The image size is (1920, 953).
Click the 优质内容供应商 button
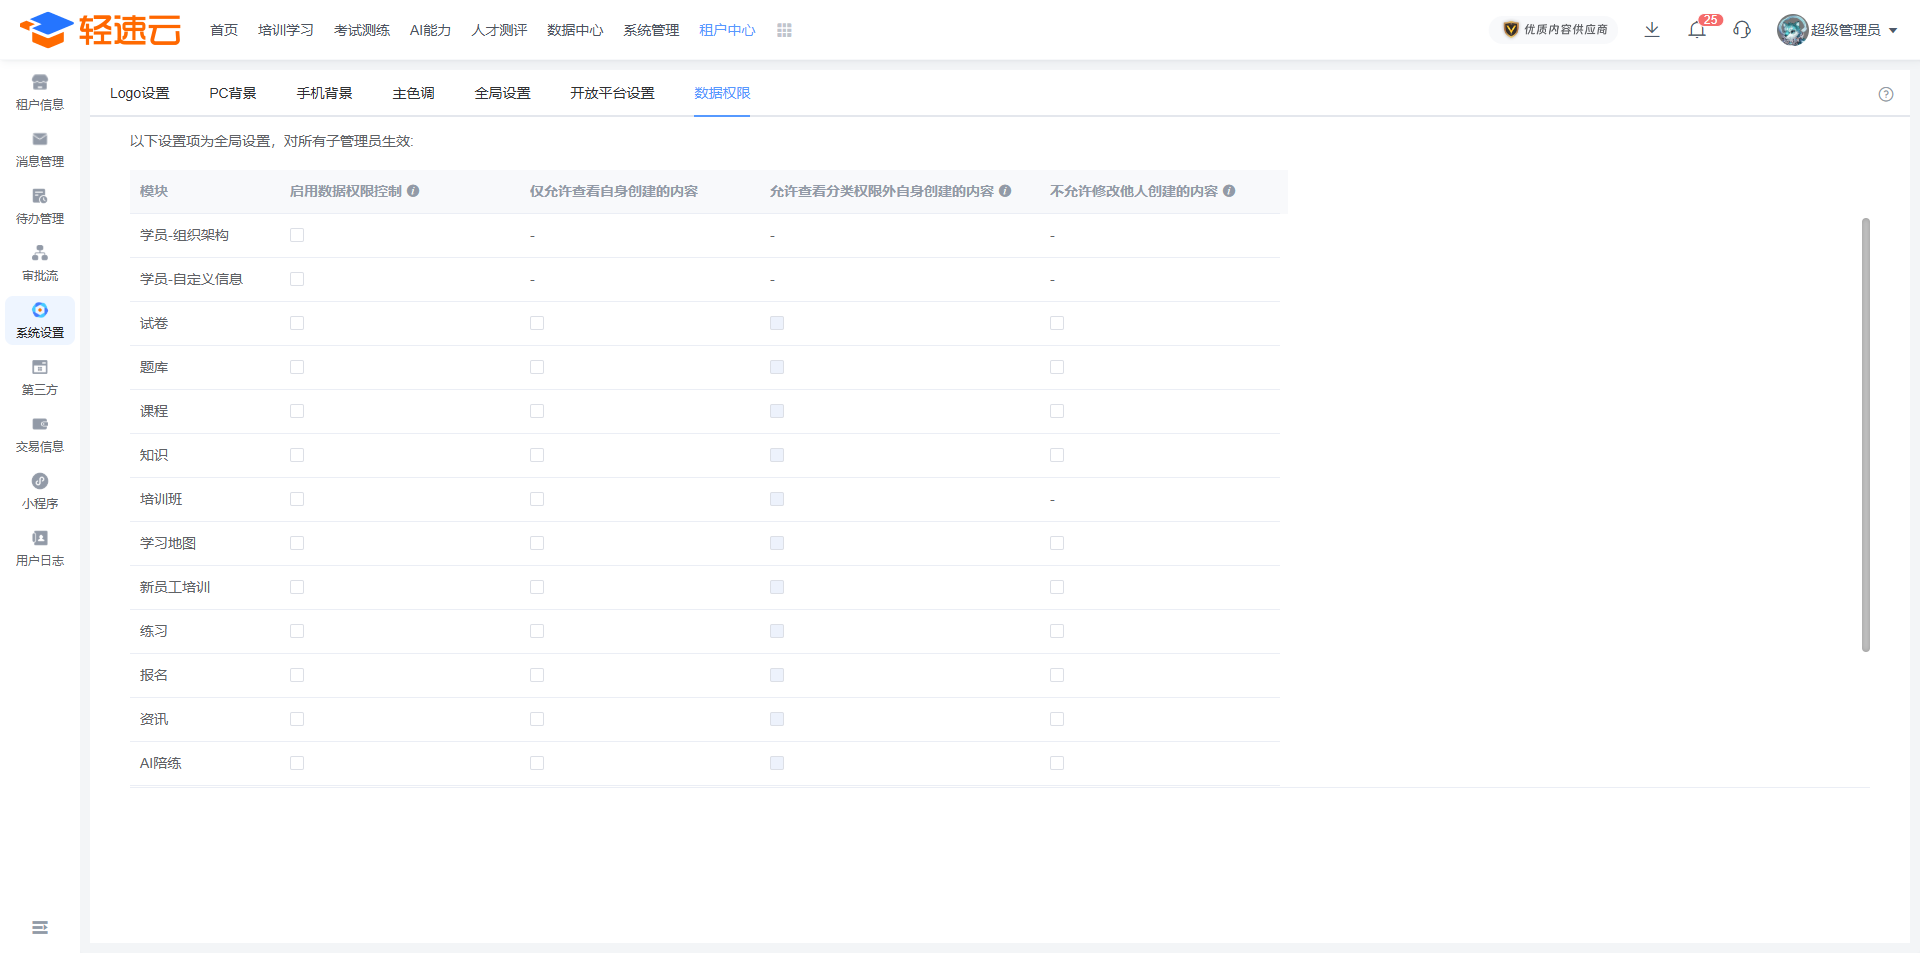point(1555,30)
